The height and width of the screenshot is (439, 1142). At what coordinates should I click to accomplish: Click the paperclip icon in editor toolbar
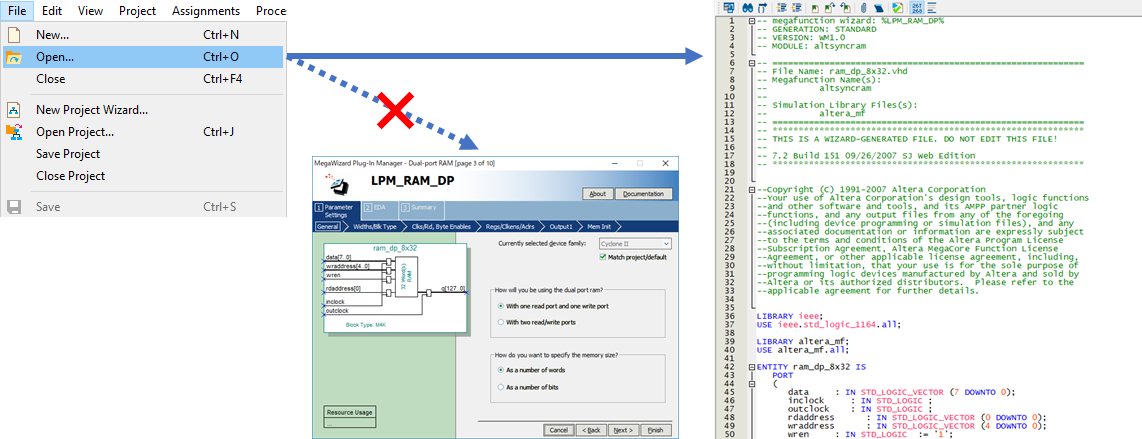[864, 8]
